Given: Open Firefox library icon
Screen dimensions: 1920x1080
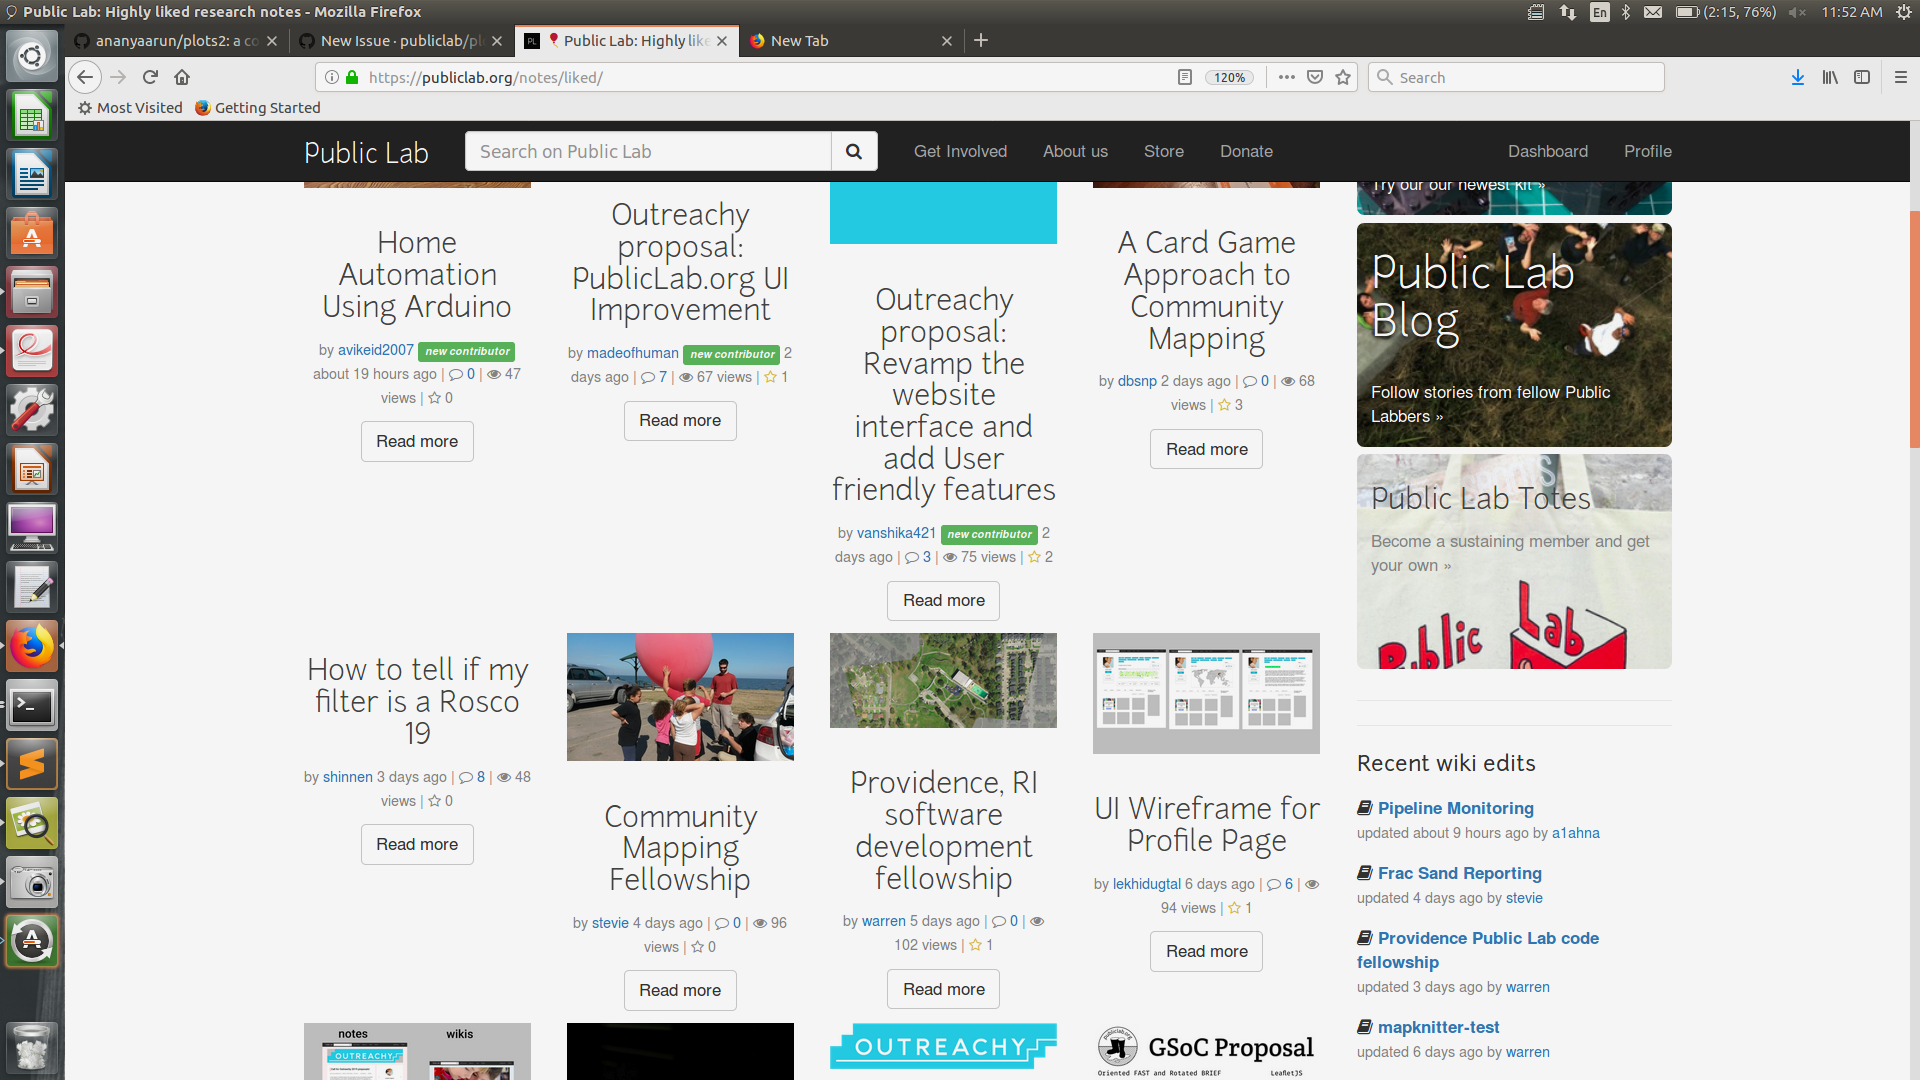Looking at the screenshot, I should 1829,77.
